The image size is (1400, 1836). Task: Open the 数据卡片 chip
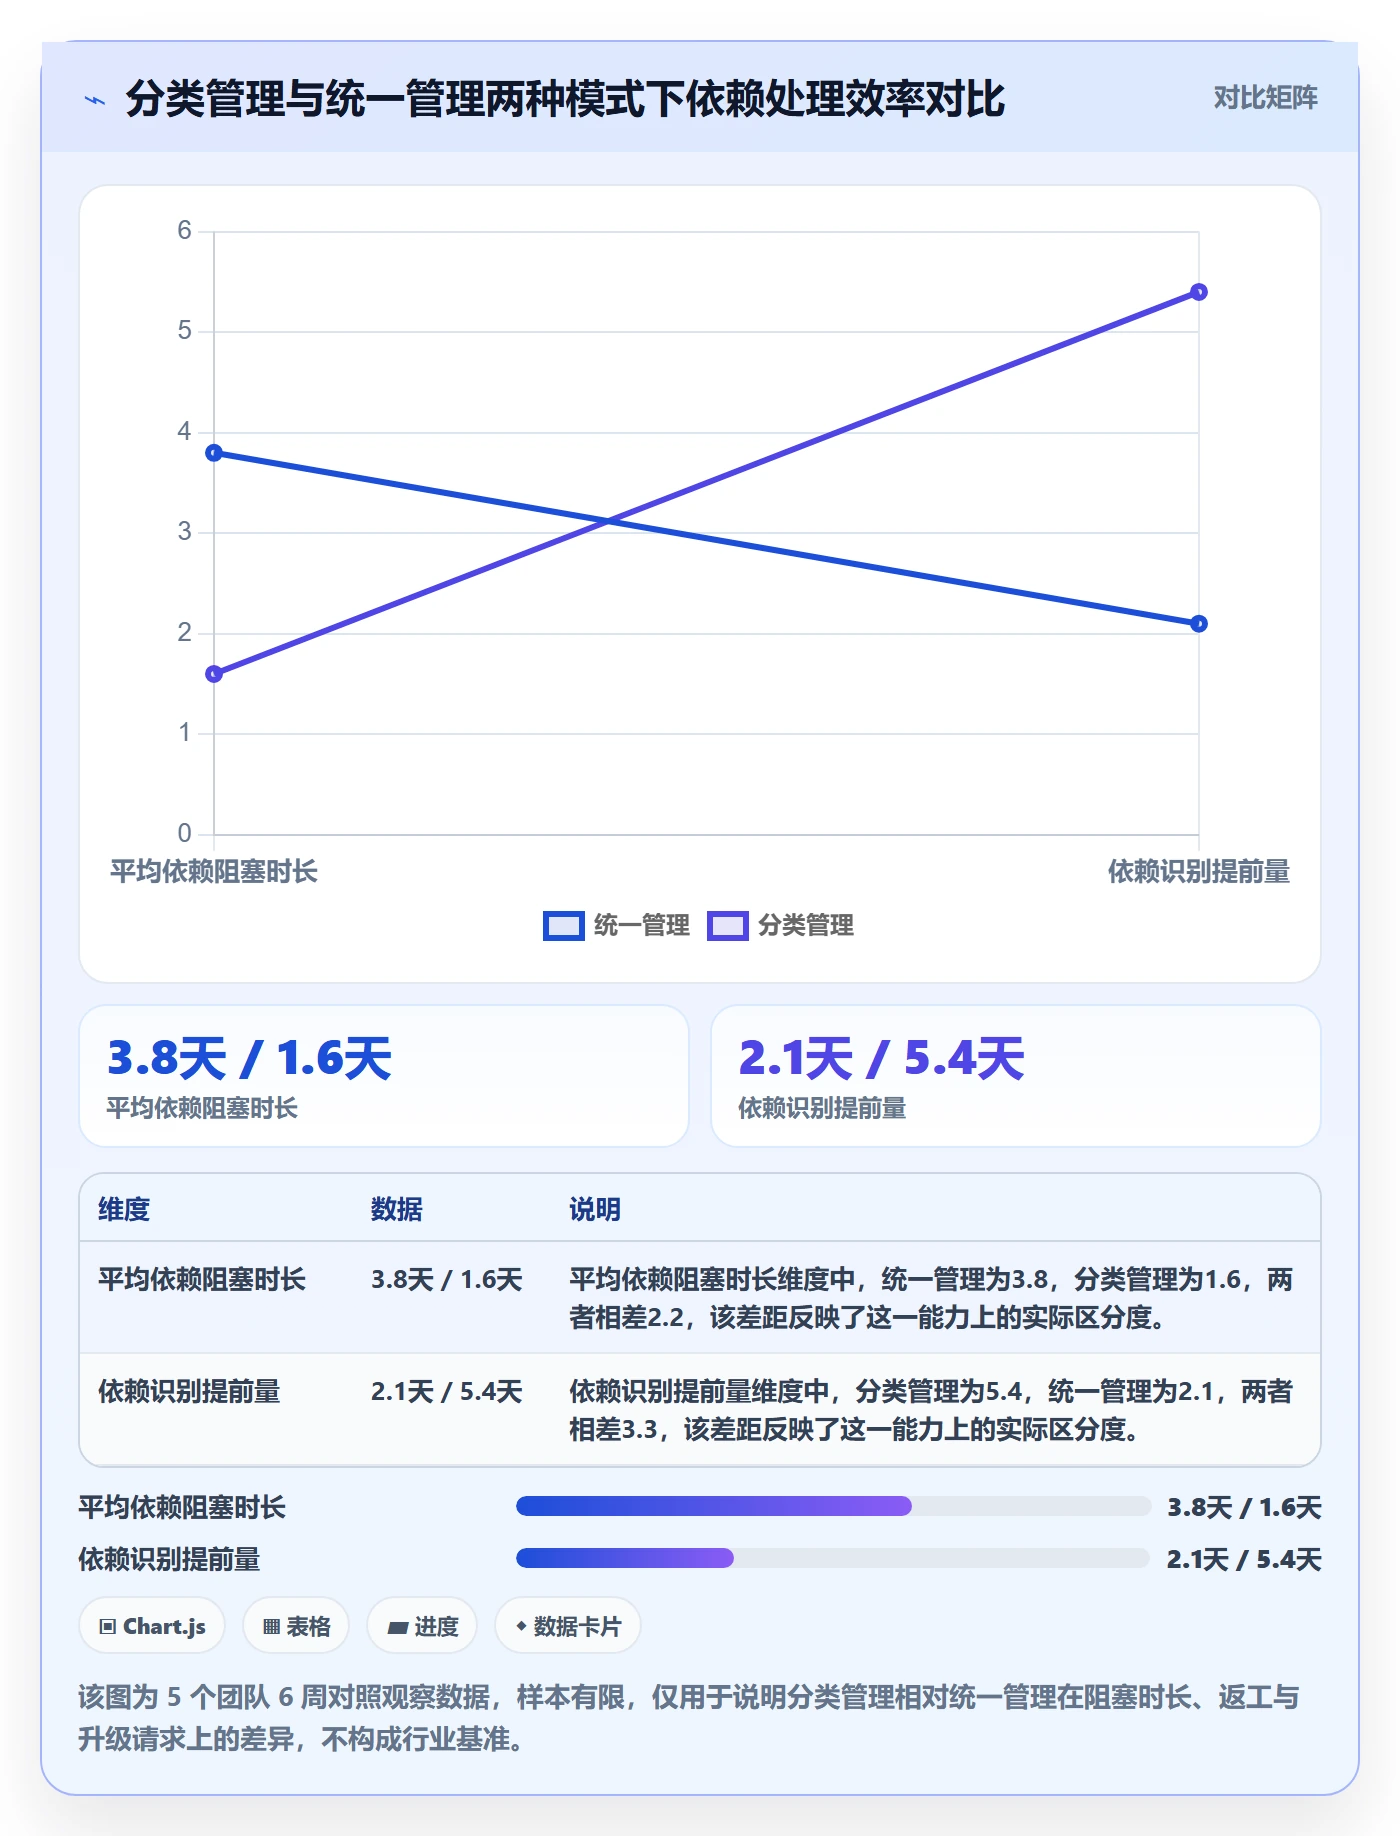coord(568,1626)
